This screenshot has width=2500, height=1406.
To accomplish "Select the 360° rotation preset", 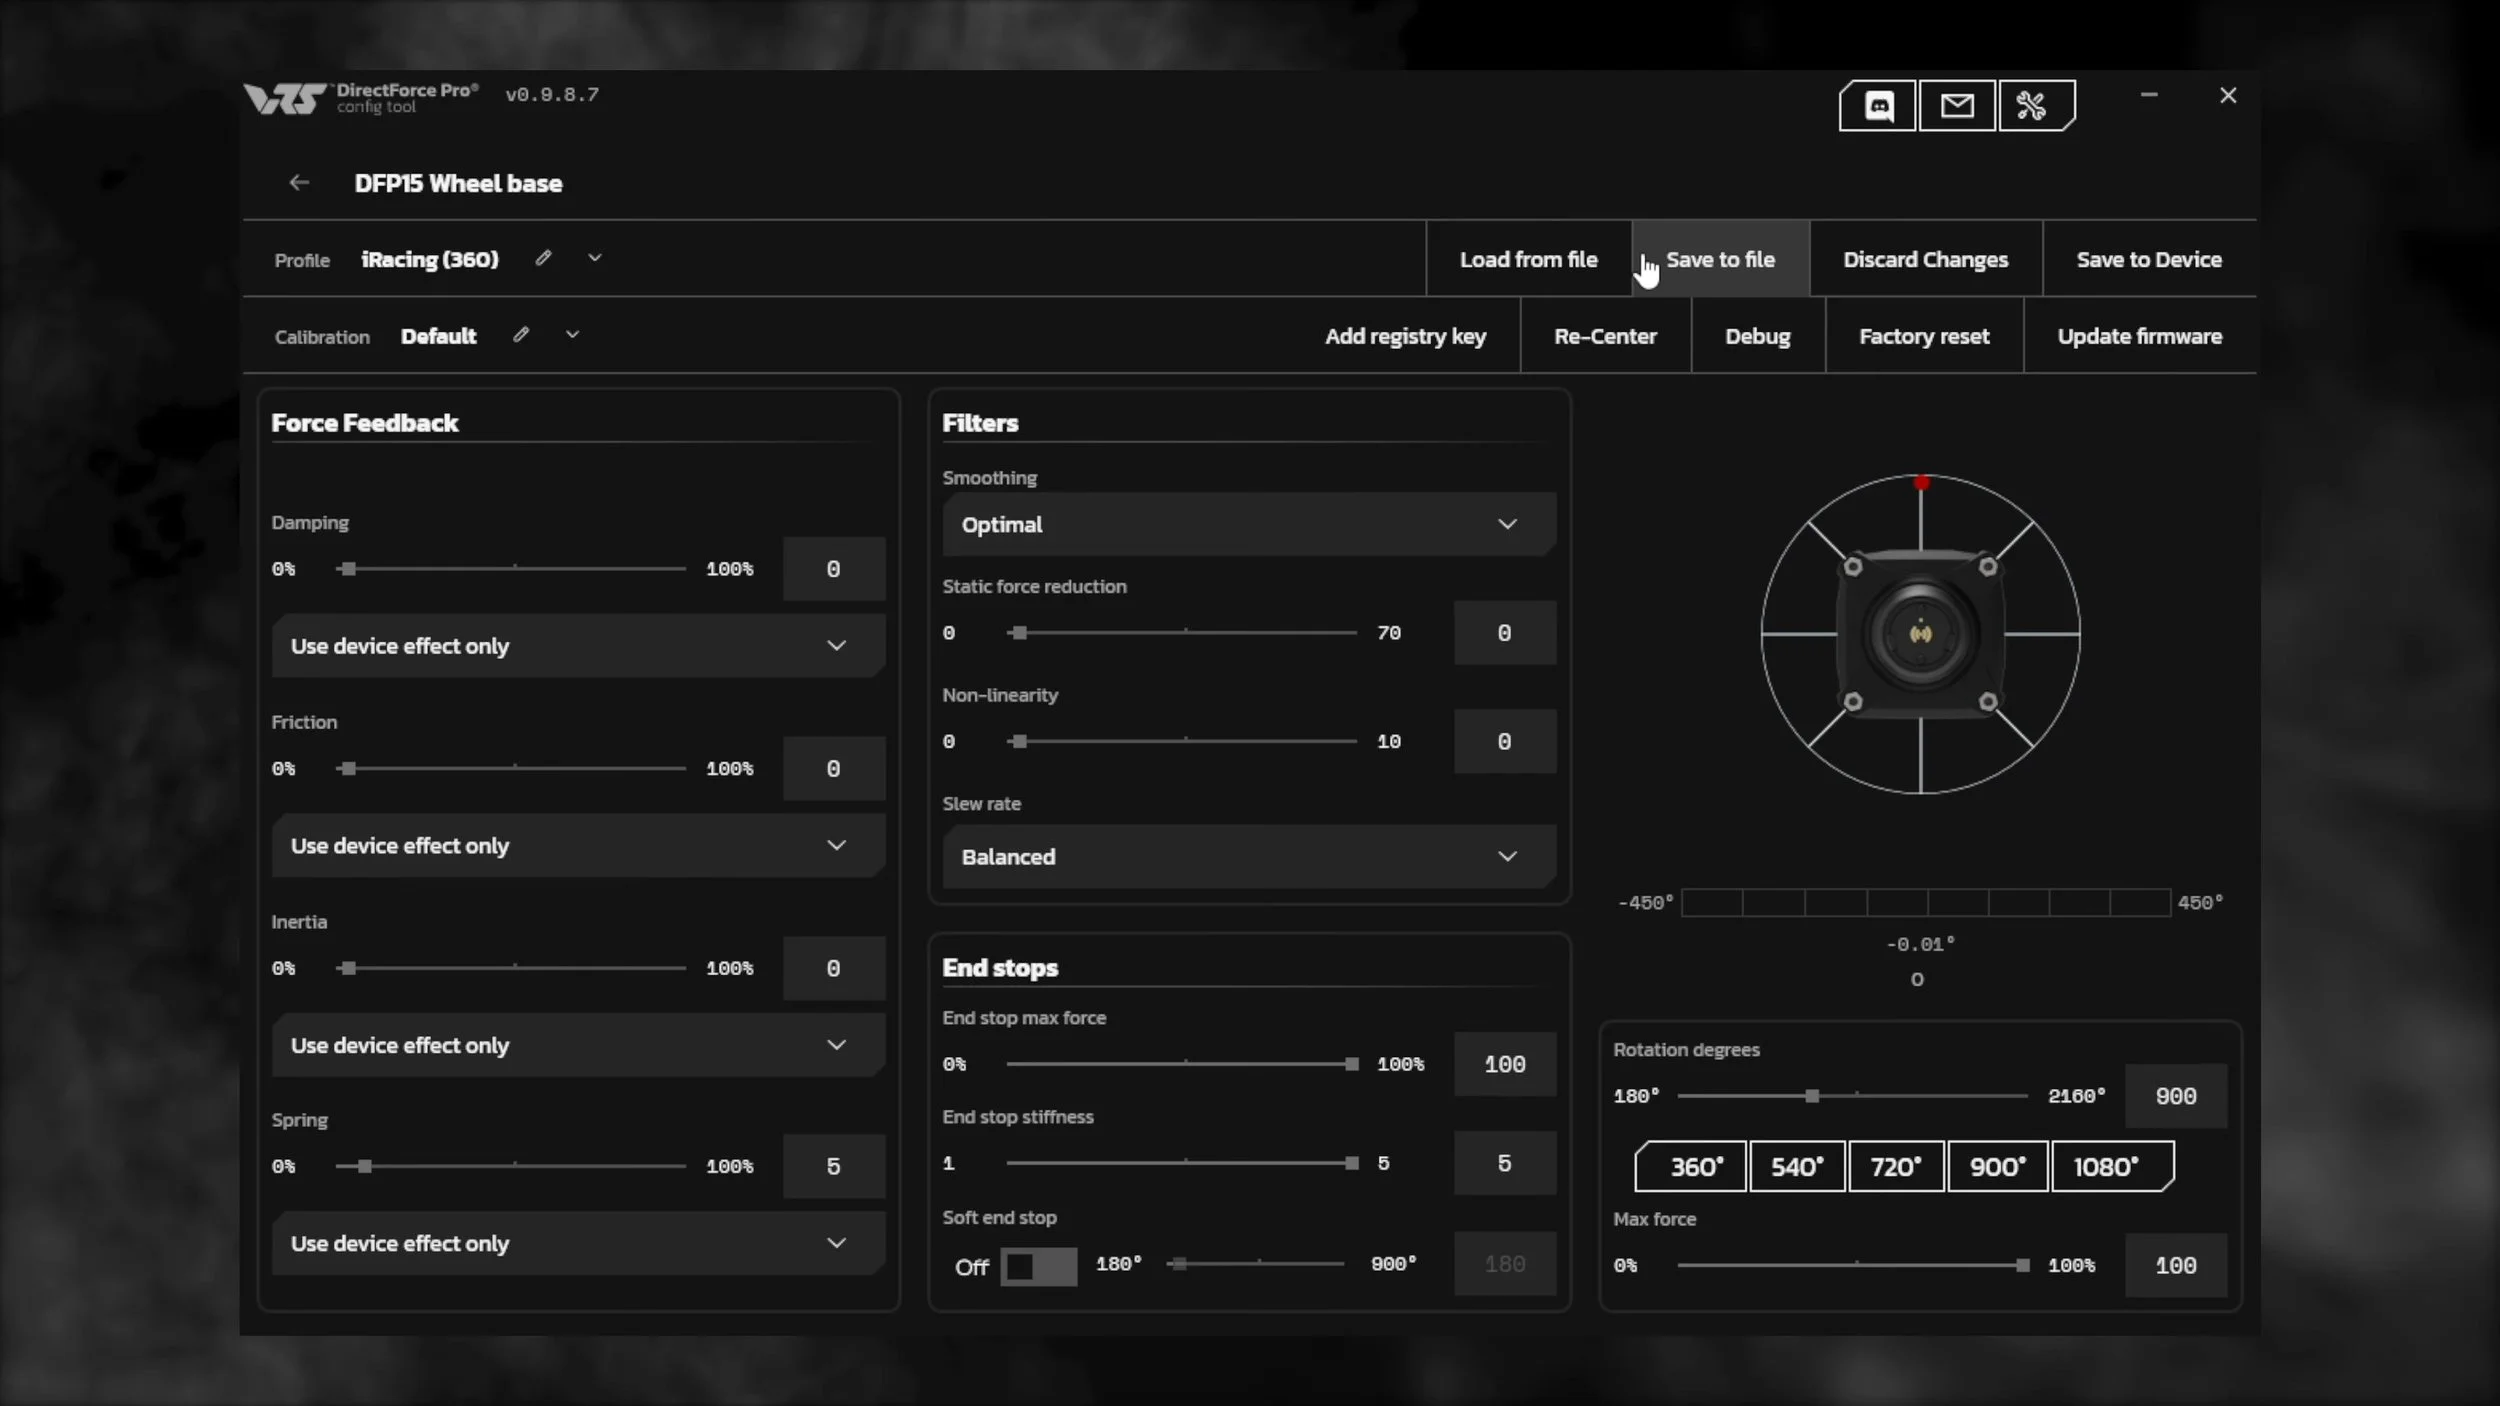I will pos(1691,1166).
